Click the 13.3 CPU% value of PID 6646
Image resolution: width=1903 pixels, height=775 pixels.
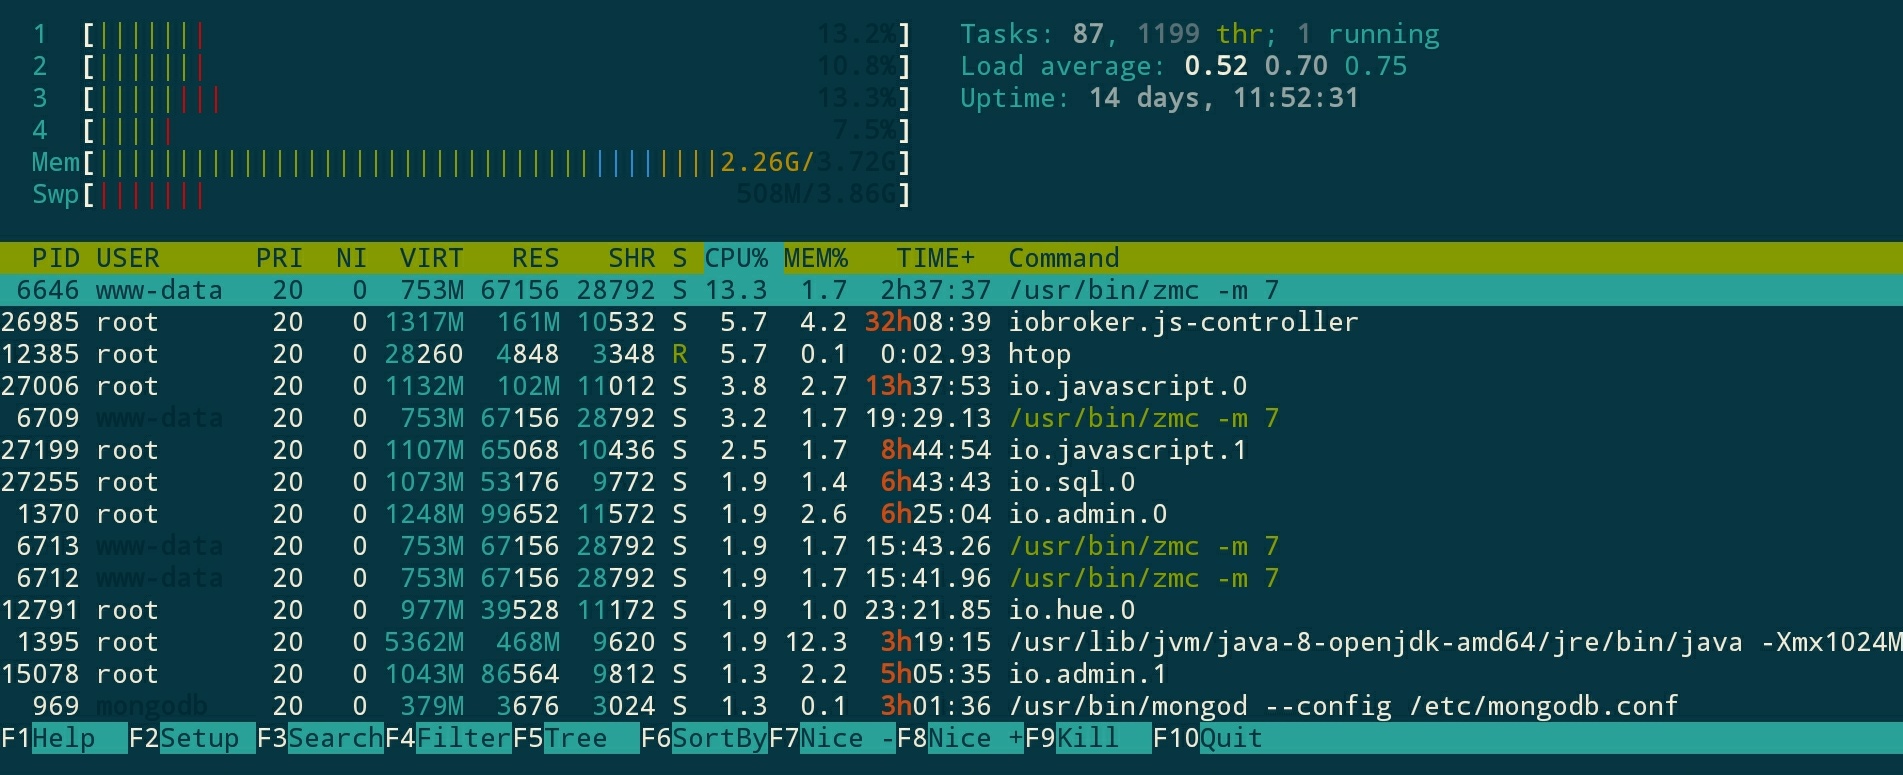(735, 290)
